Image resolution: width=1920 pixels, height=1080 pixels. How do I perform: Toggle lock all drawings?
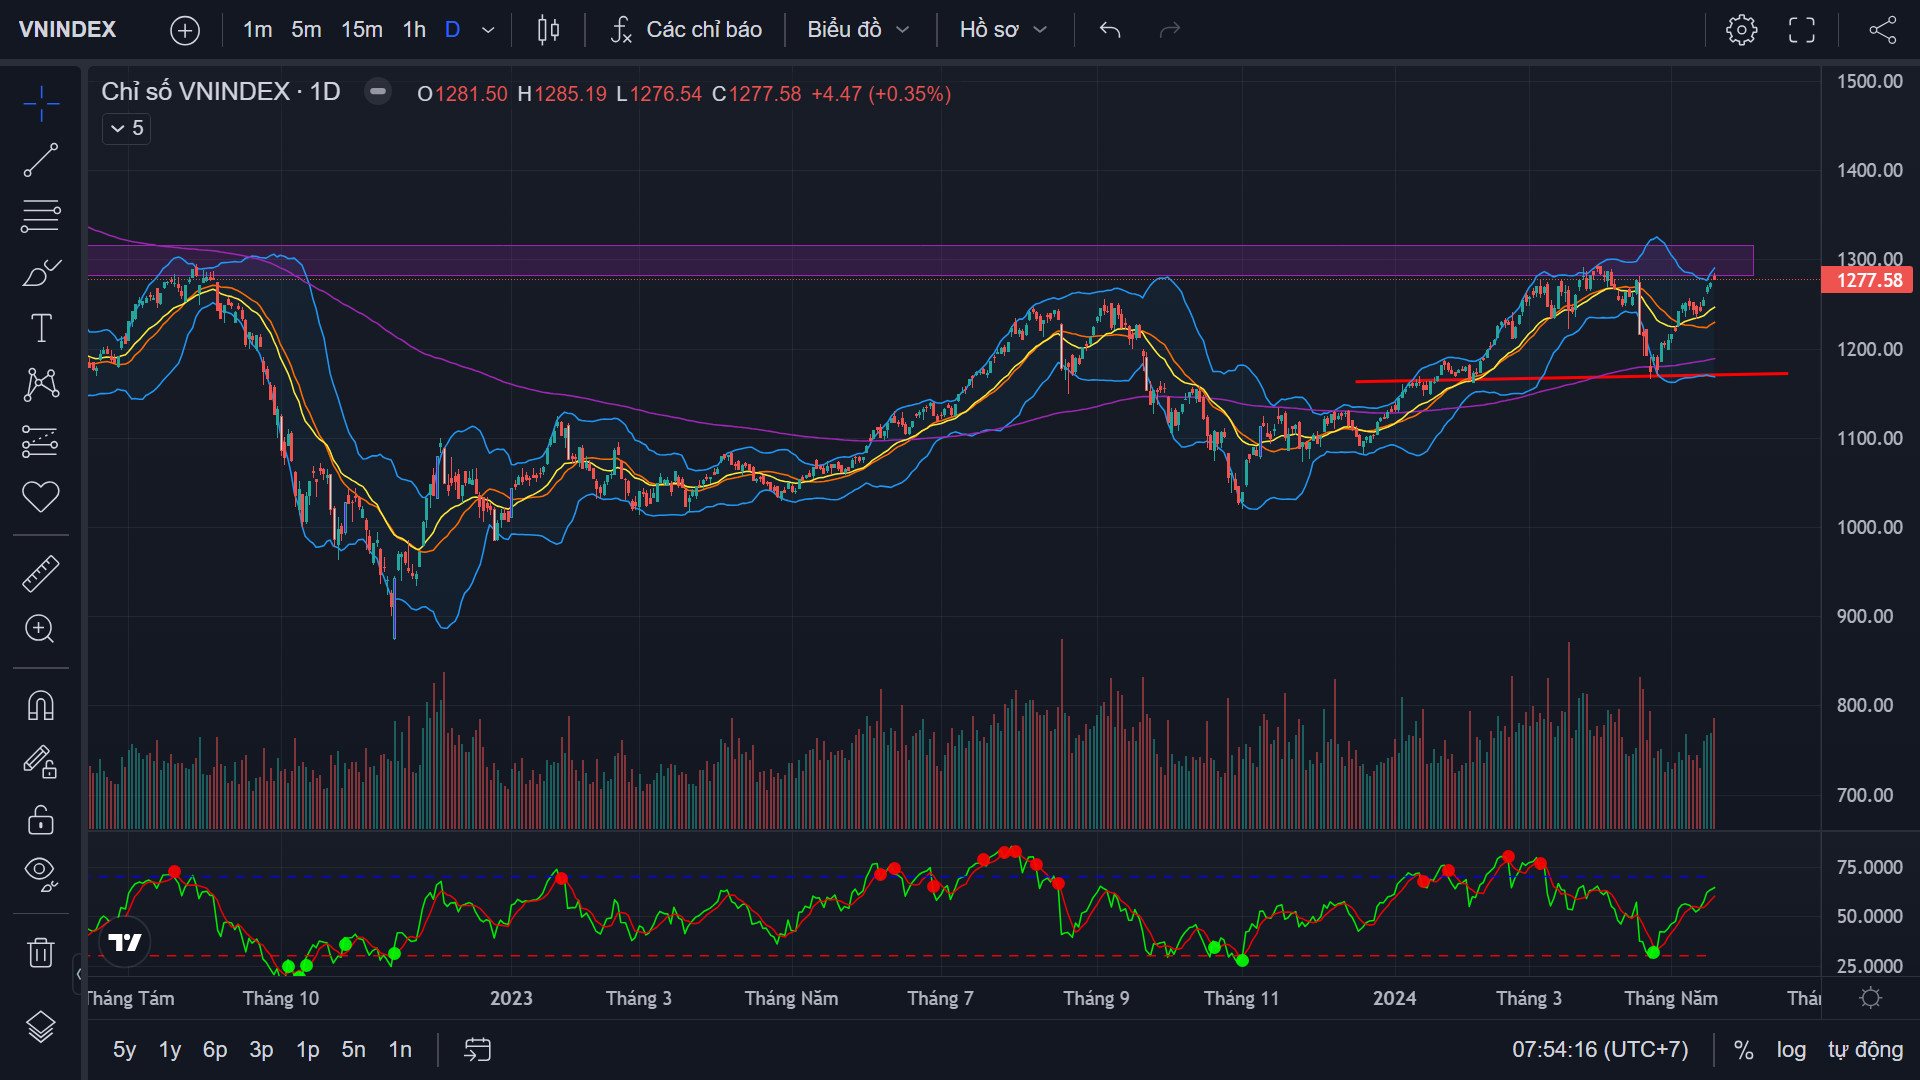pyautogui.click(x=41, y=820)
